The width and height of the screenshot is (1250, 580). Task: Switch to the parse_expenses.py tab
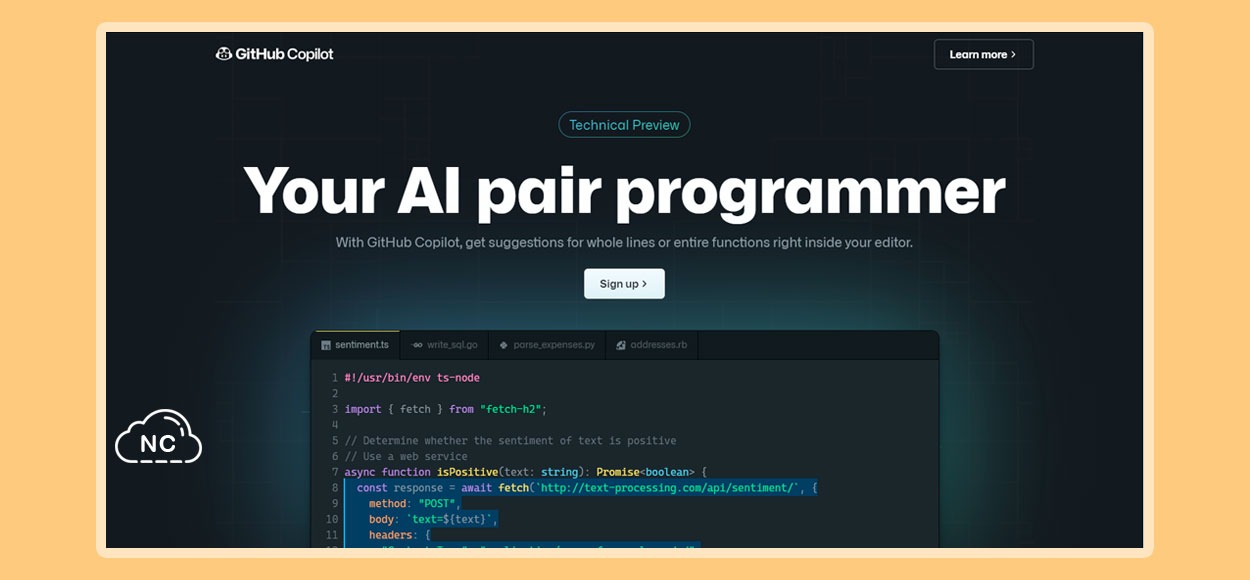[x=546, y=345]
